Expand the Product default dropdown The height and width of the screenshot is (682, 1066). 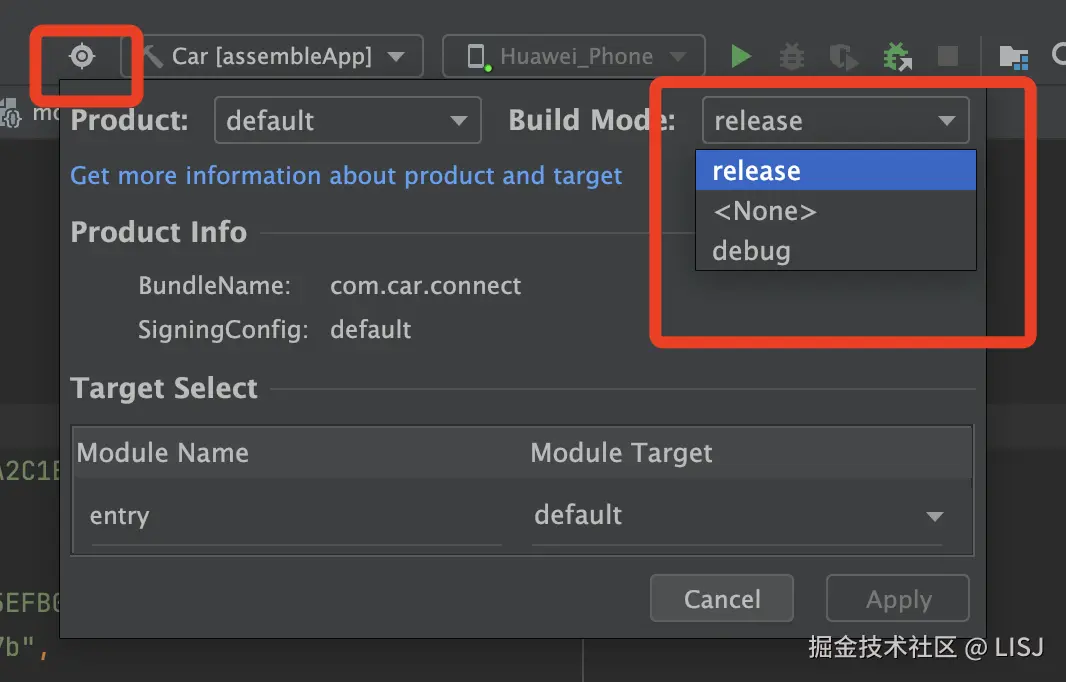[x=347, y=121]
